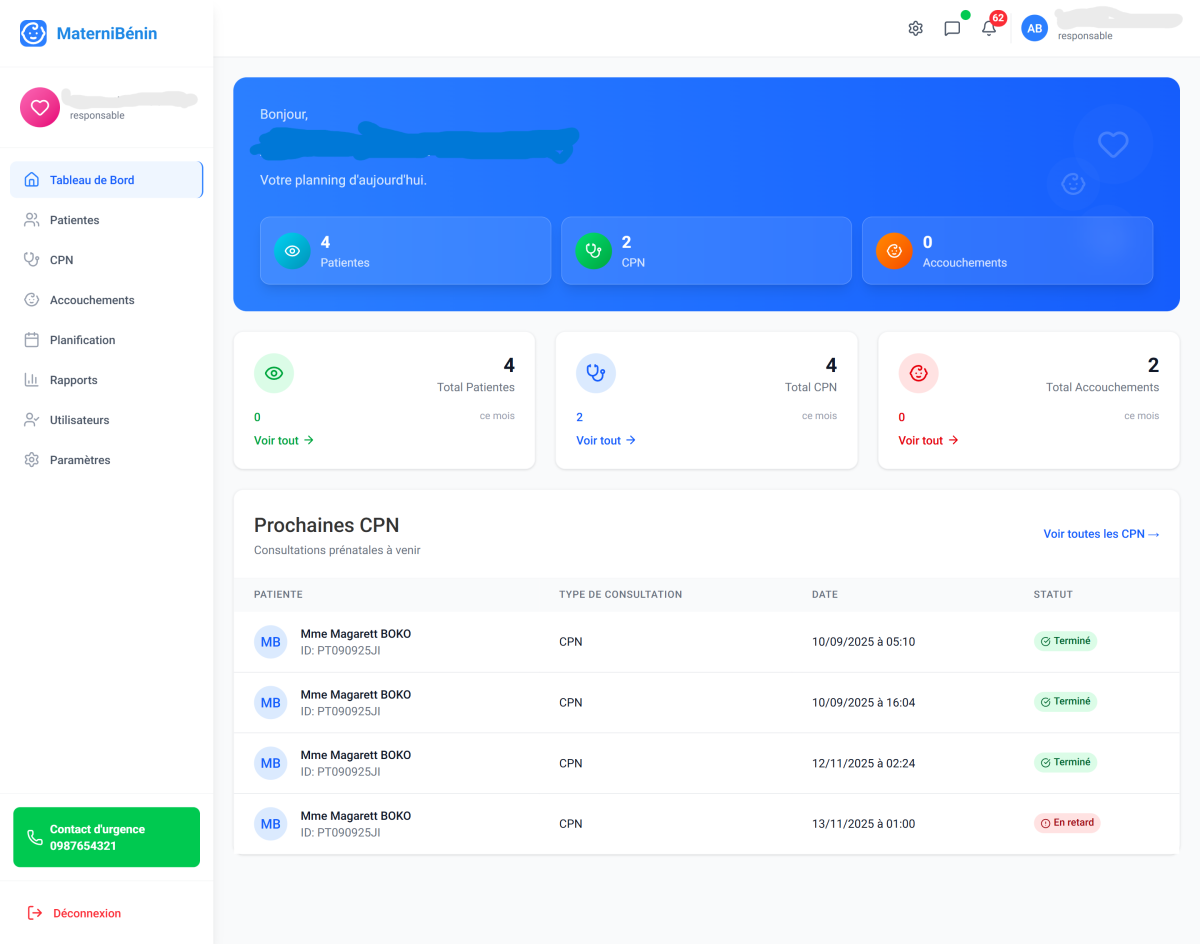Viewport: 1200px width, 944px height.
Task: Click the red baby Total Accouchements icon
Action: pos(918,373)
